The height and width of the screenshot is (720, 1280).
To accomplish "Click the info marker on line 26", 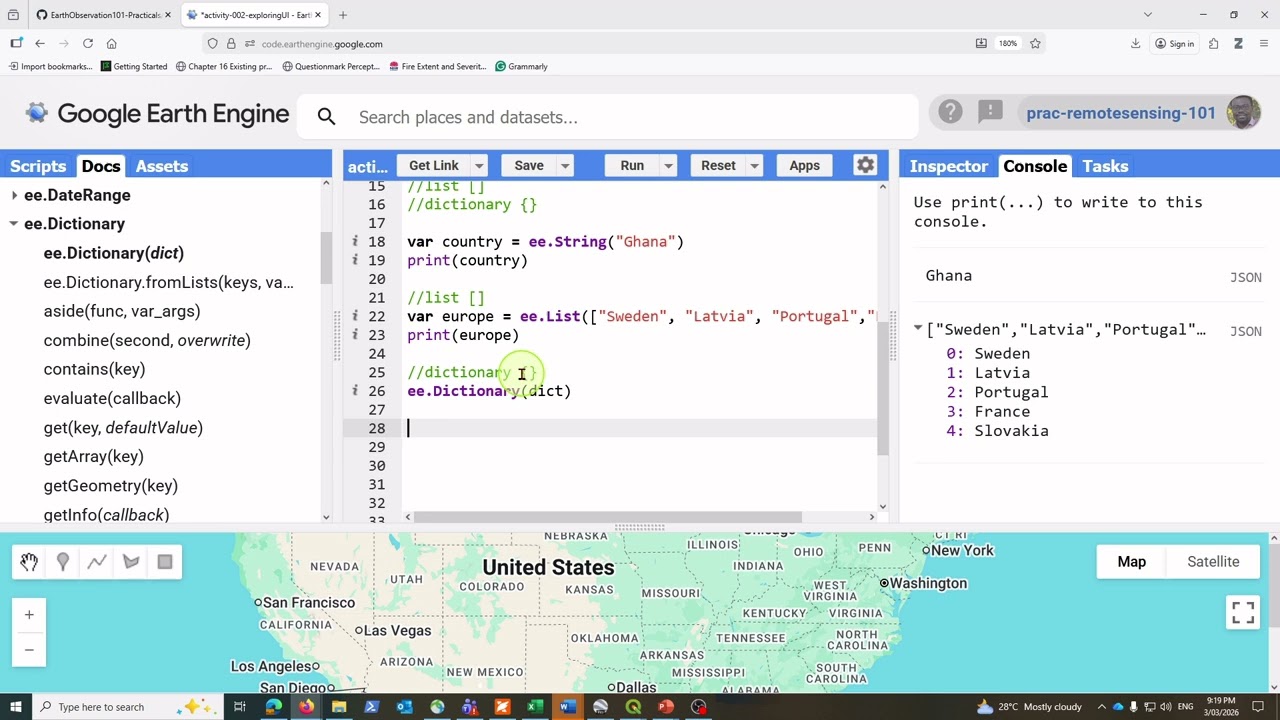I will pyautogui.click(x=355, y=391).
